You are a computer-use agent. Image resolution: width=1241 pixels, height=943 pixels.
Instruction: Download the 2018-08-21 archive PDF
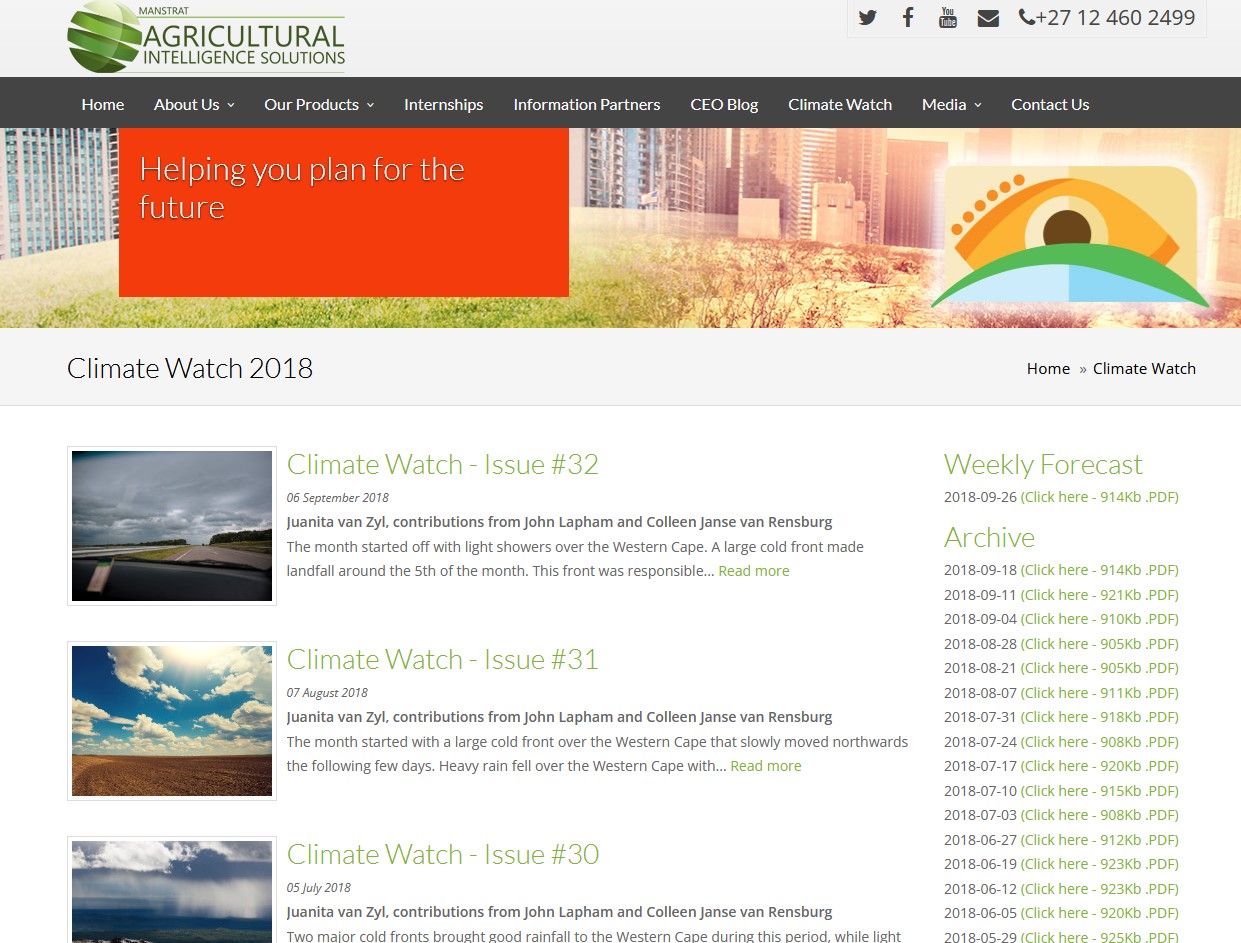pos(1099,668)
